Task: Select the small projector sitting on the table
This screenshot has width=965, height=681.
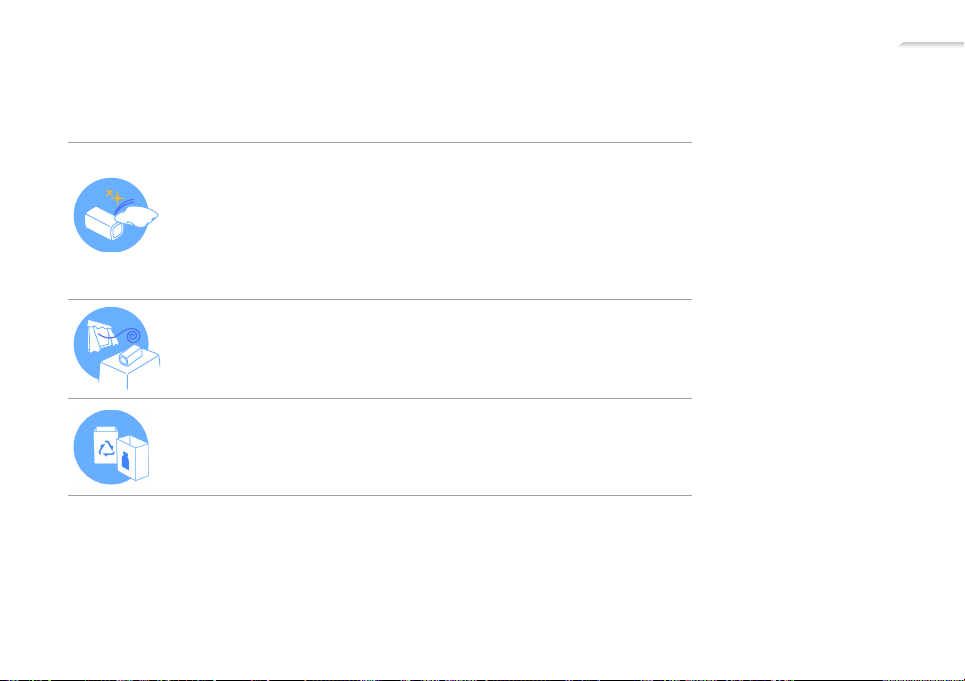Action: [x=130, y=355]
